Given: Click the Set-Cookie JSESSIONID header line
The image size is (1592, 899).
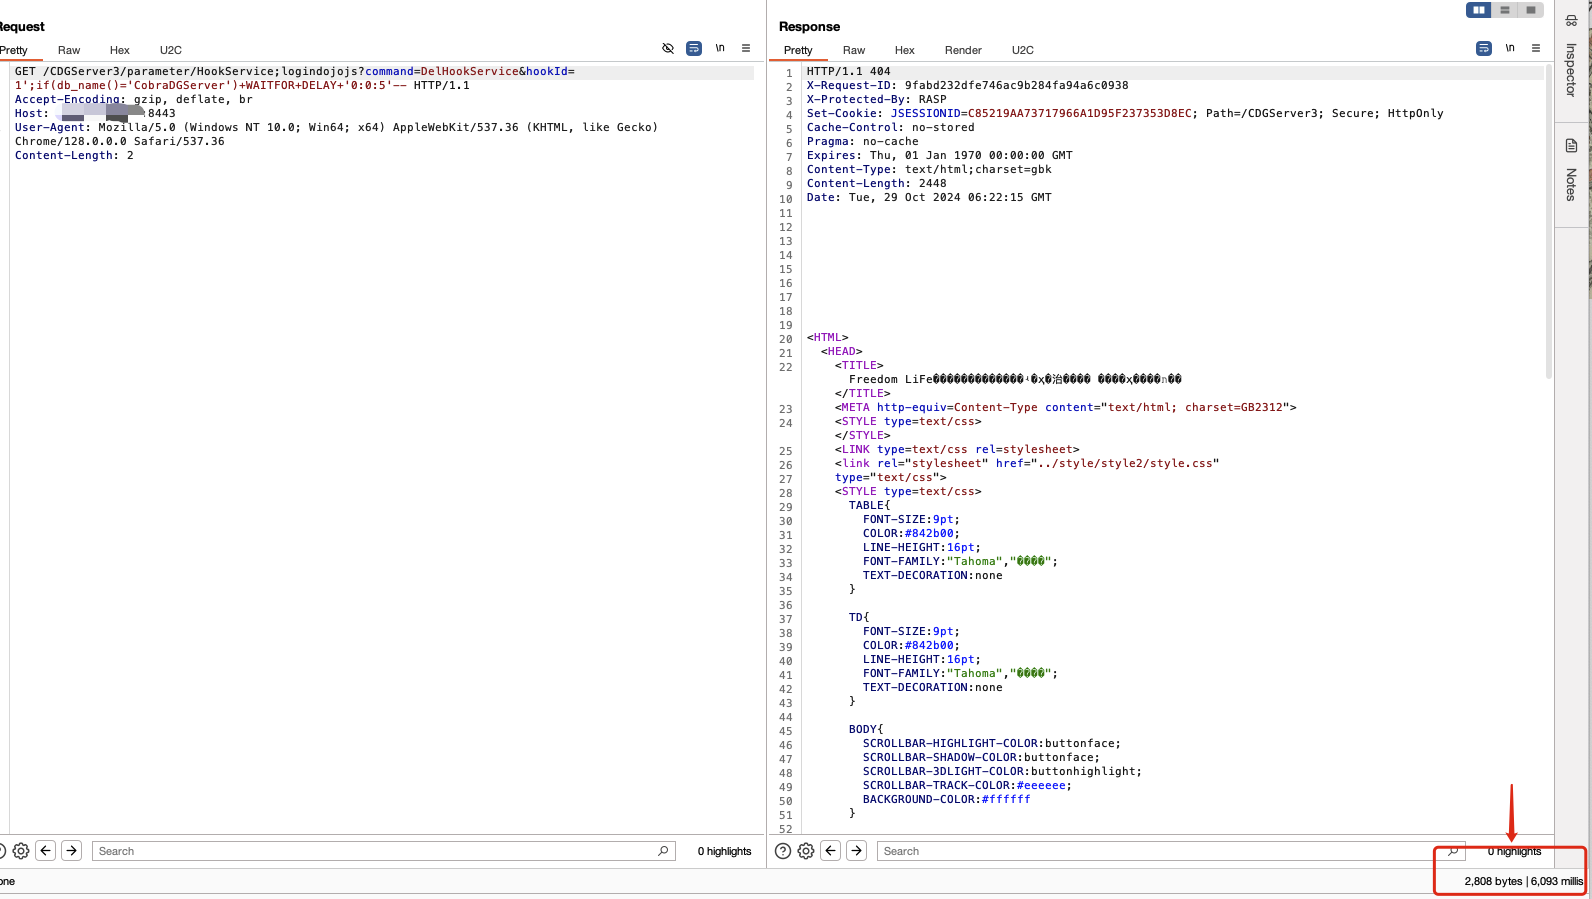Looking at the screenshot, I should click(1125, 113).
